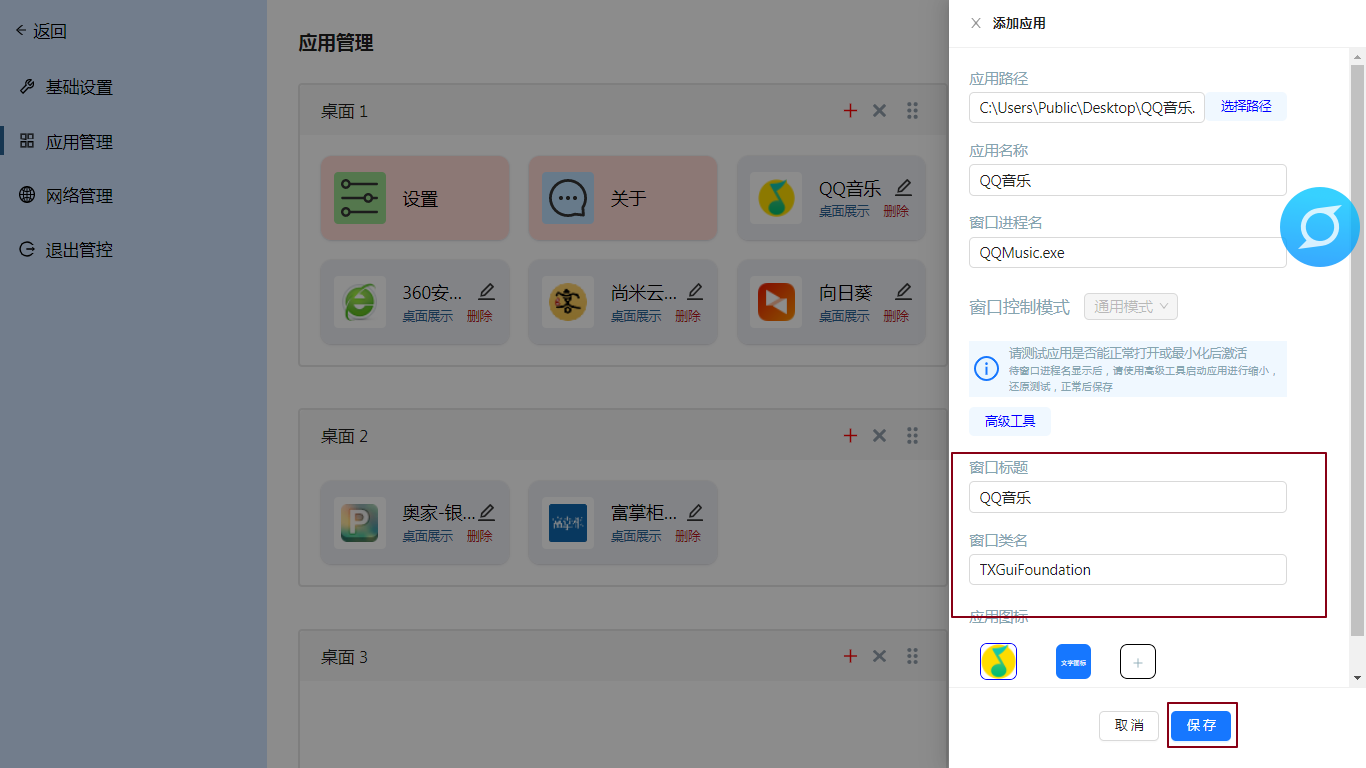Click the 富掌柜… app icon
The height and width of the screenshot is (768, 1366).
568,523
